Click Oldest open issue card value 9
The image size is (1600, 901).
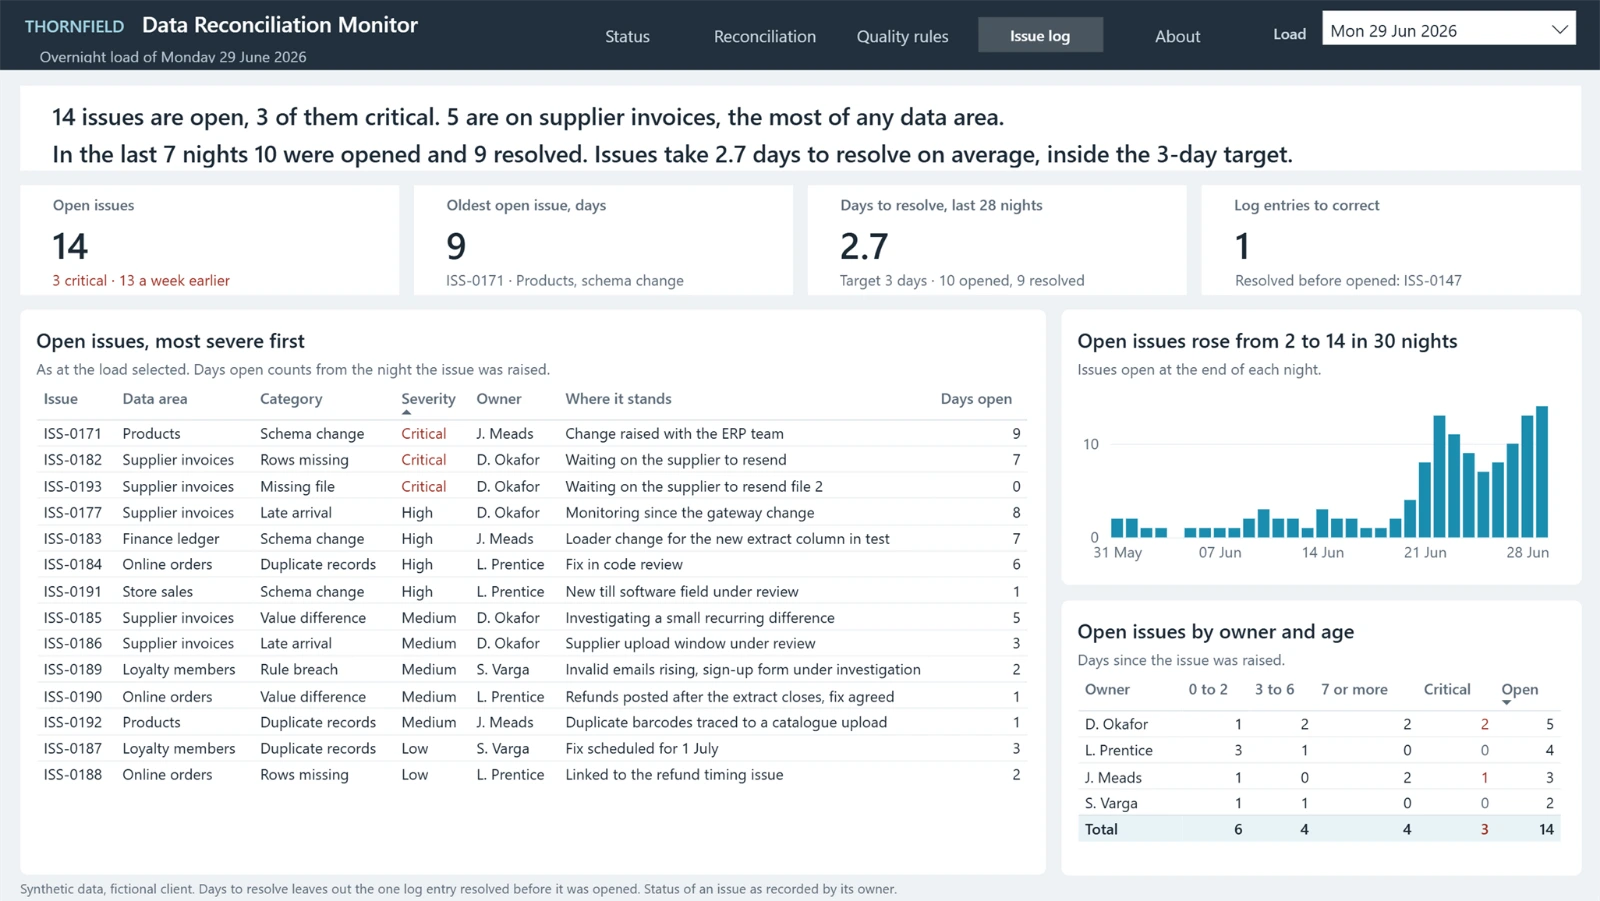[x=456, y=246]
